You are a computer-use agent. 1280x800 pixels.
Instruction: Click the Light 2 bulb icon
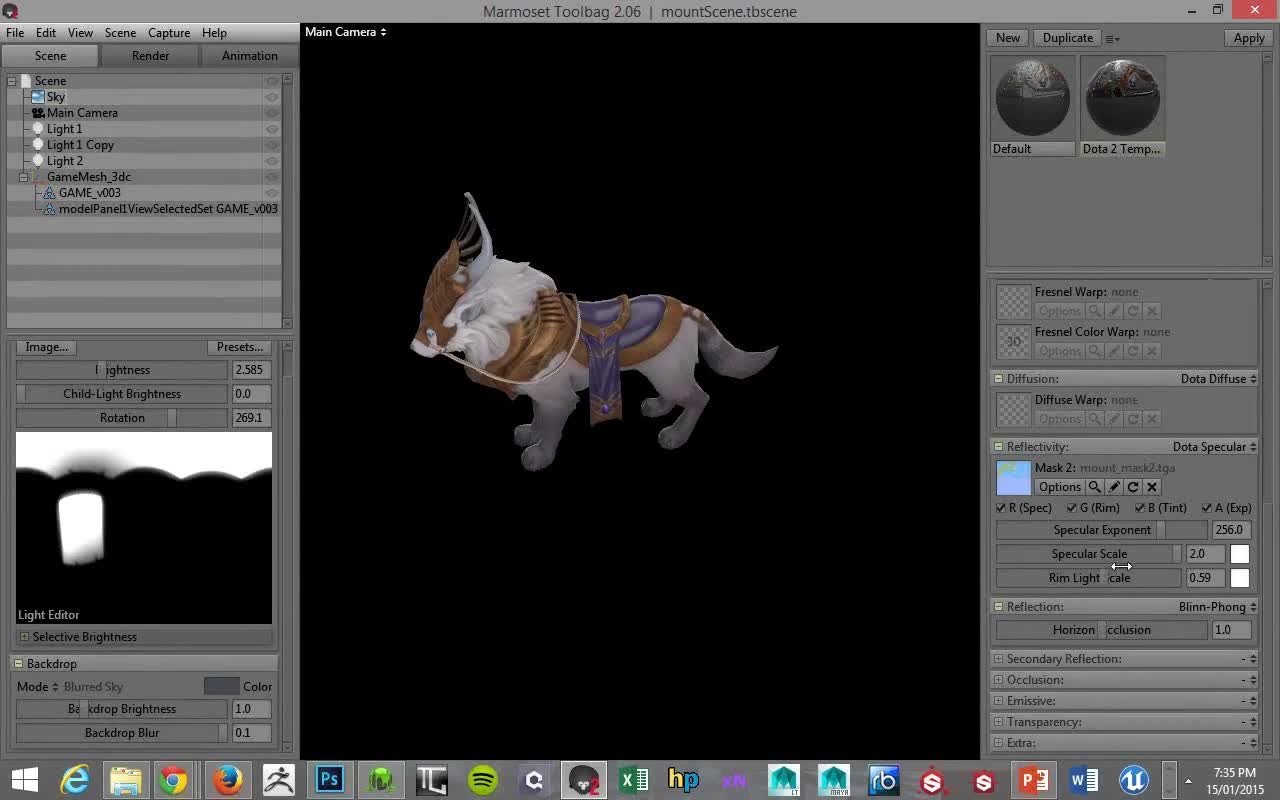pyautogui.click(x=38, y=161)
